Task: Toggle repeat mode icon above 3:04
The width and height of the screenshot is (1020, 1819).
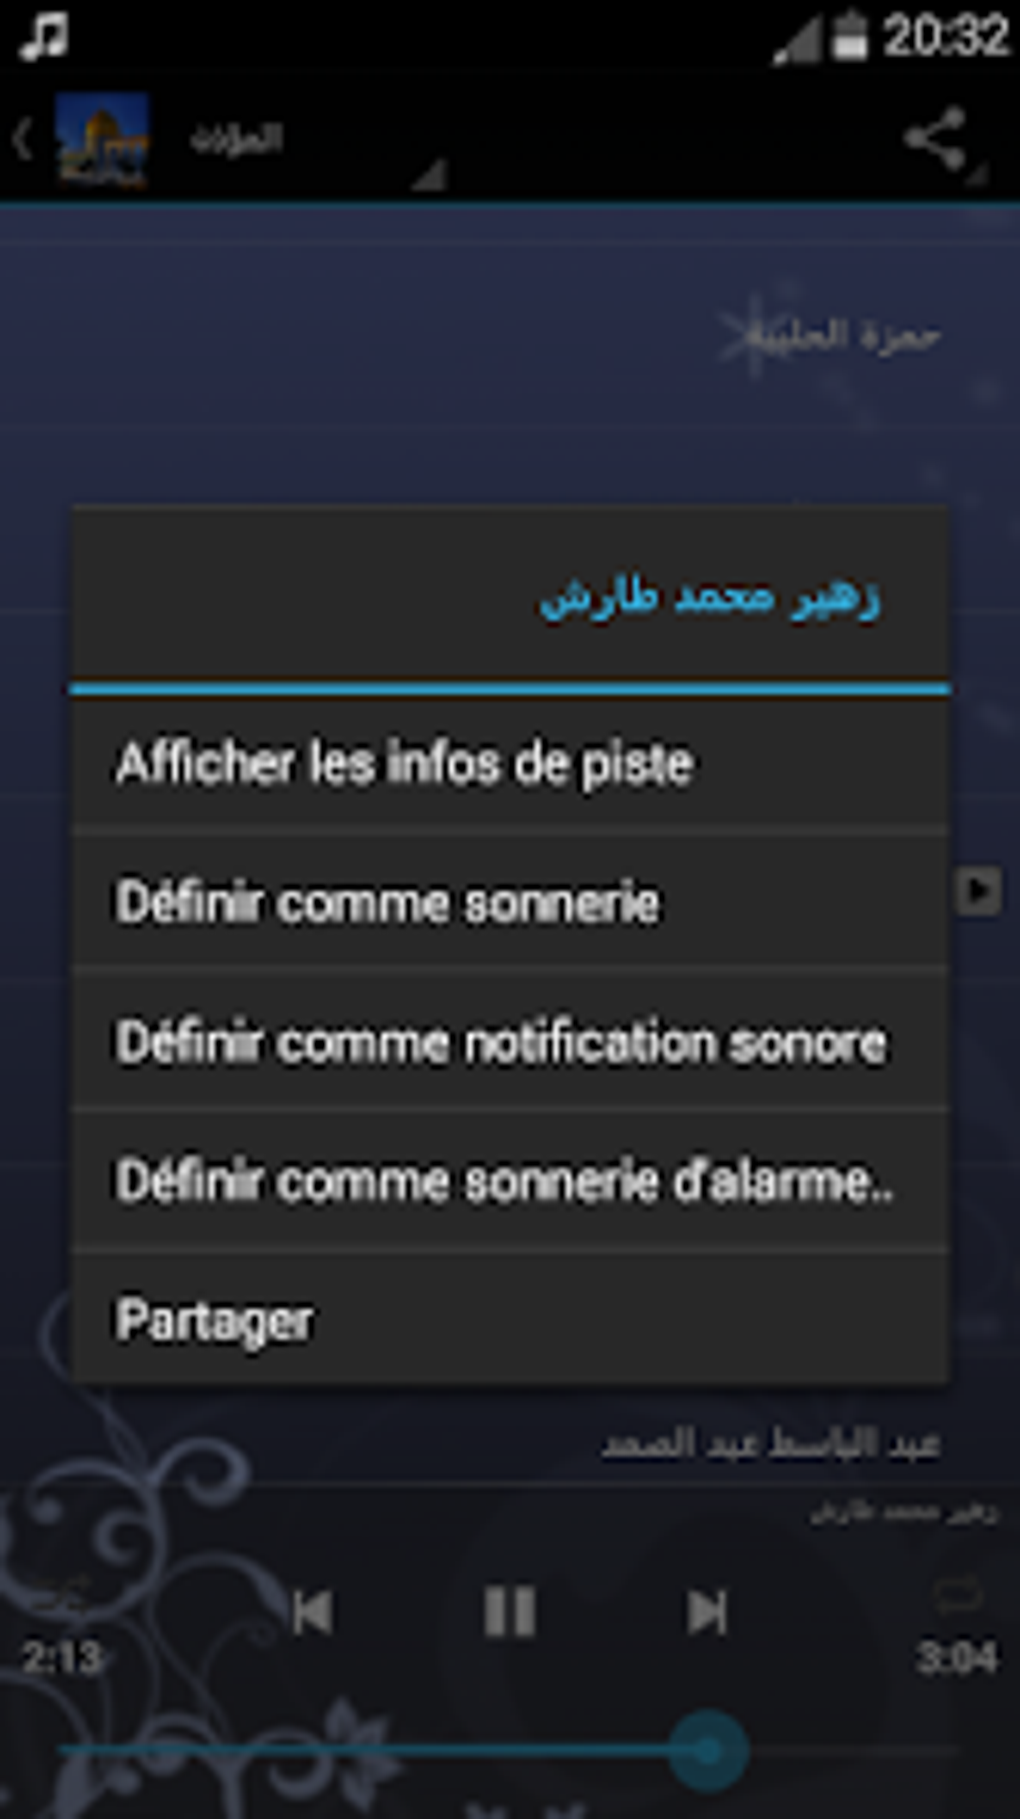Action: (x=956, y=1594)
